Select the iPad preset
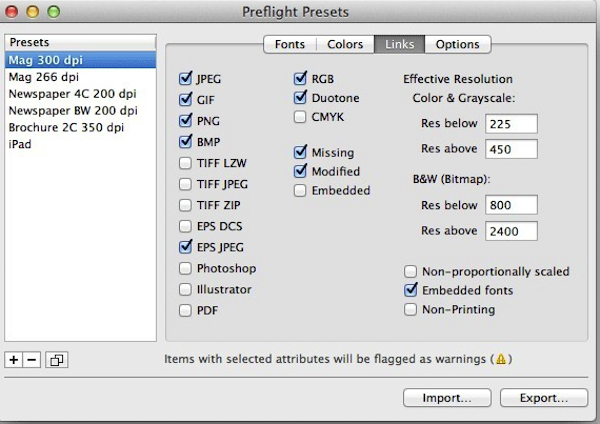The height and width of the screenshot is (424, 600). (22, 144)
